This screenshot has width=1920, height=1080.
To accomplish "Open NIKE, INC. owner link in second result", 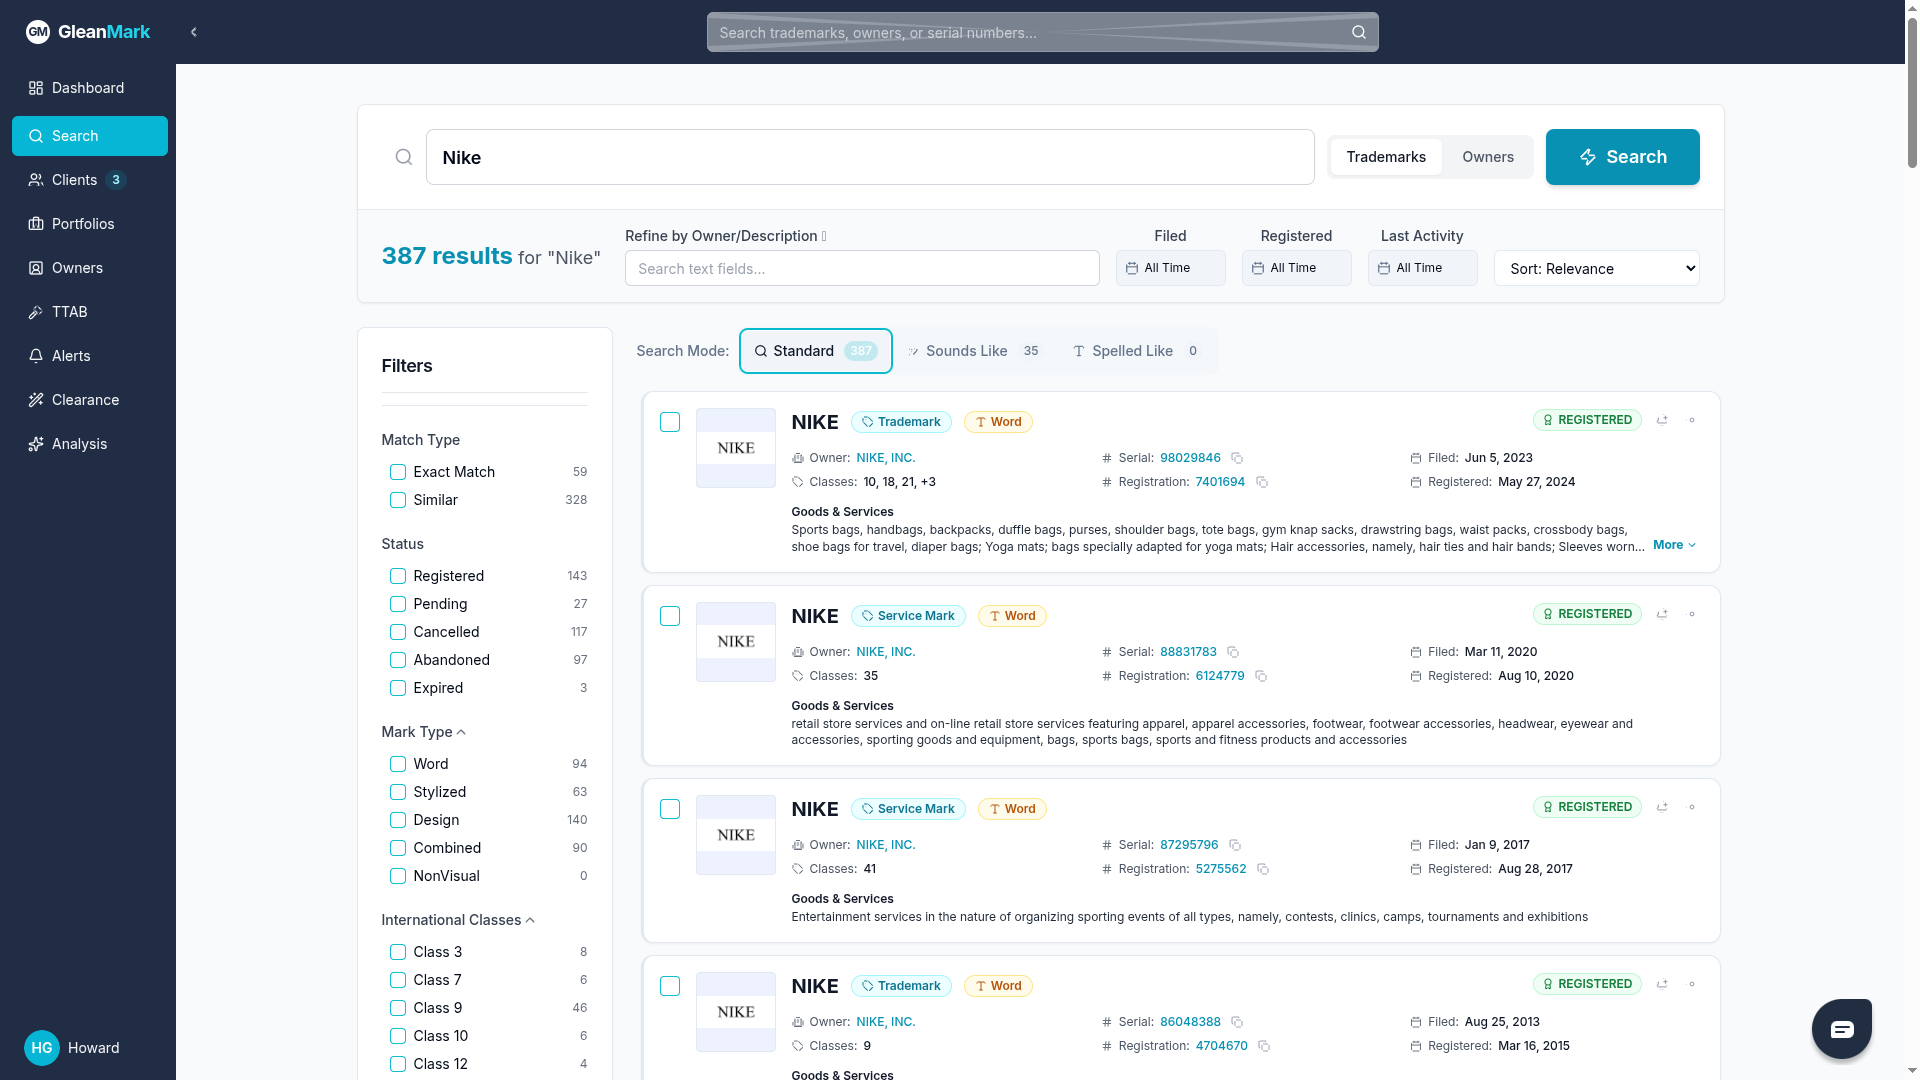I will pyautogui.click(x=885, y=652).
